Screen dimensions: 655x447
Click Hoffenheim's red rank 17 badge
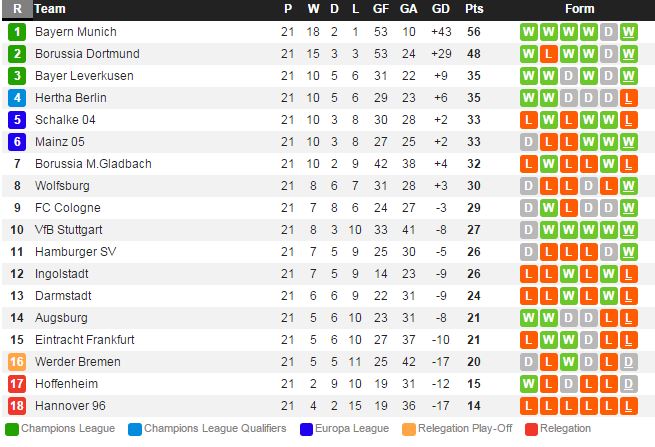tap(17, 384)
